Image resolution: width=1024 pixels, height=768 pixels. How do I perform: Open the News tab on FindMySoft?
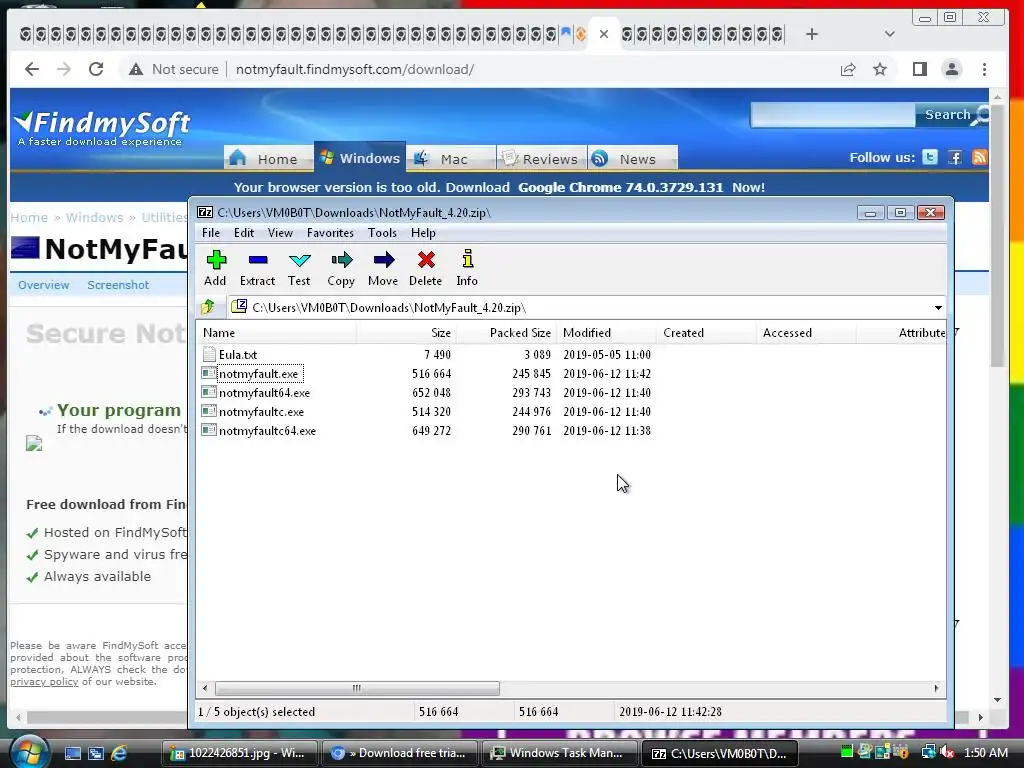coord(632,159)
